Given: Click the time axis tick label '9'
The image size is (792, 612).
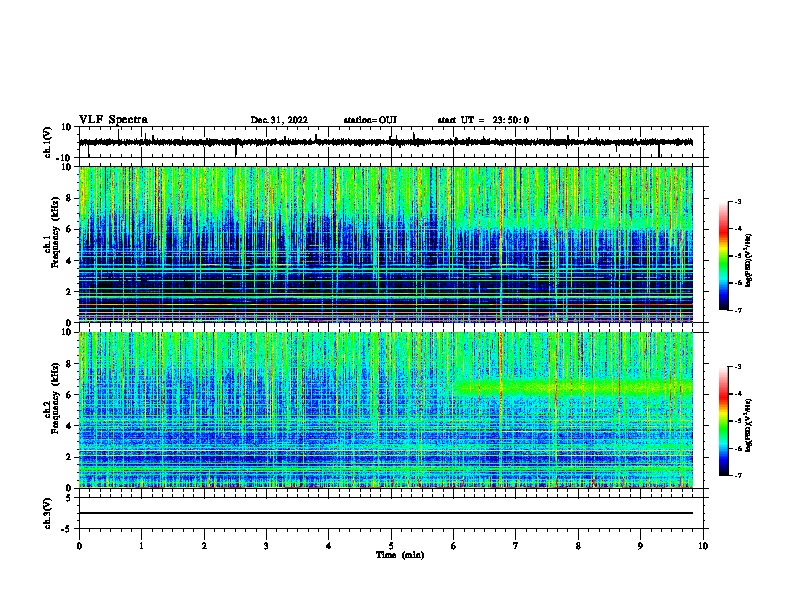Looking at the screenshot, I should tap(640, 546).
